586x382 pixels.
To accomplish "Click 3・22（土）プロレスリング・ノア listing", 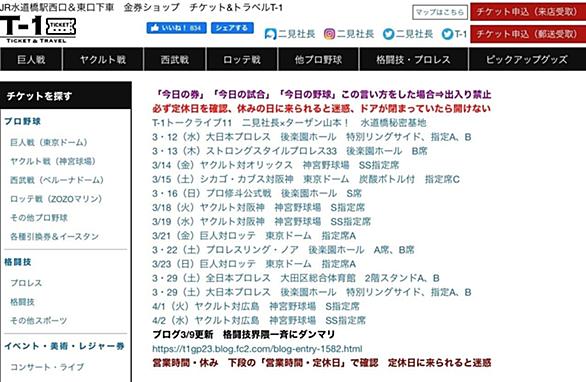I will 283,250.
